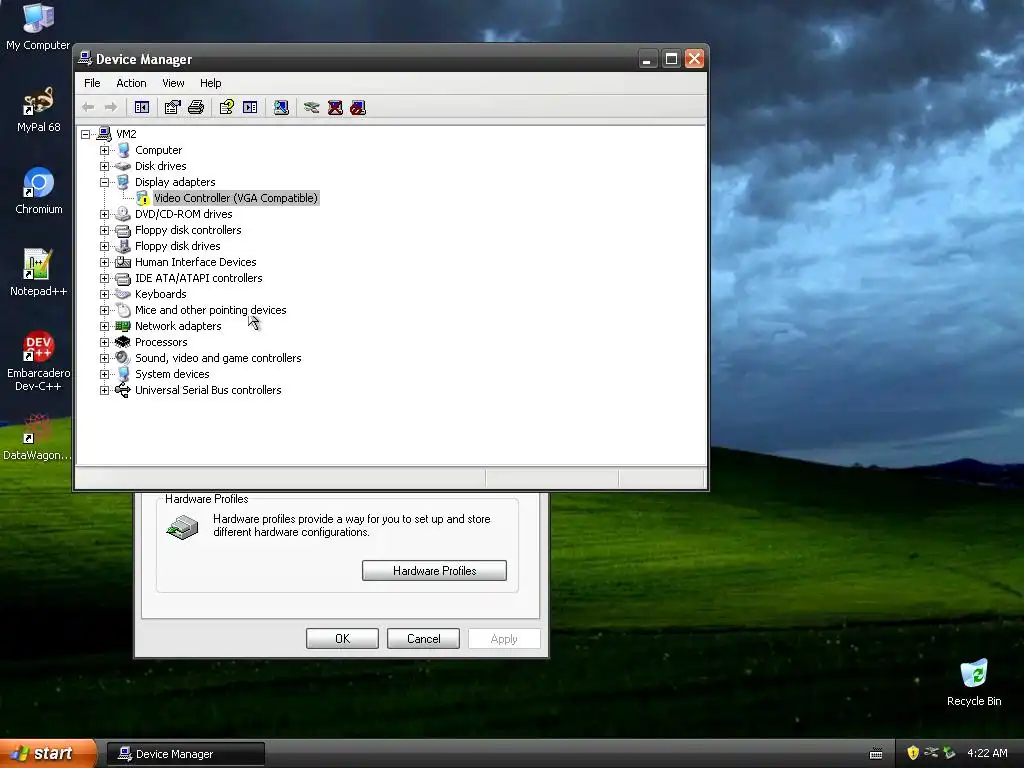Image resolution: width=1024 pixels, height=768 pixels.
Task: Select the Chromium desktop shortcut
Action: pyautogui.click(x=39, y=191)
